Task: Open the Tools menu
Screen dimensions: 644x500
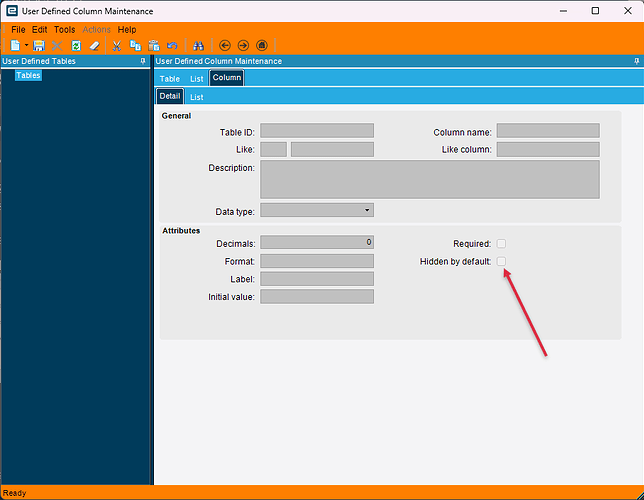Action: pos(64,30)
